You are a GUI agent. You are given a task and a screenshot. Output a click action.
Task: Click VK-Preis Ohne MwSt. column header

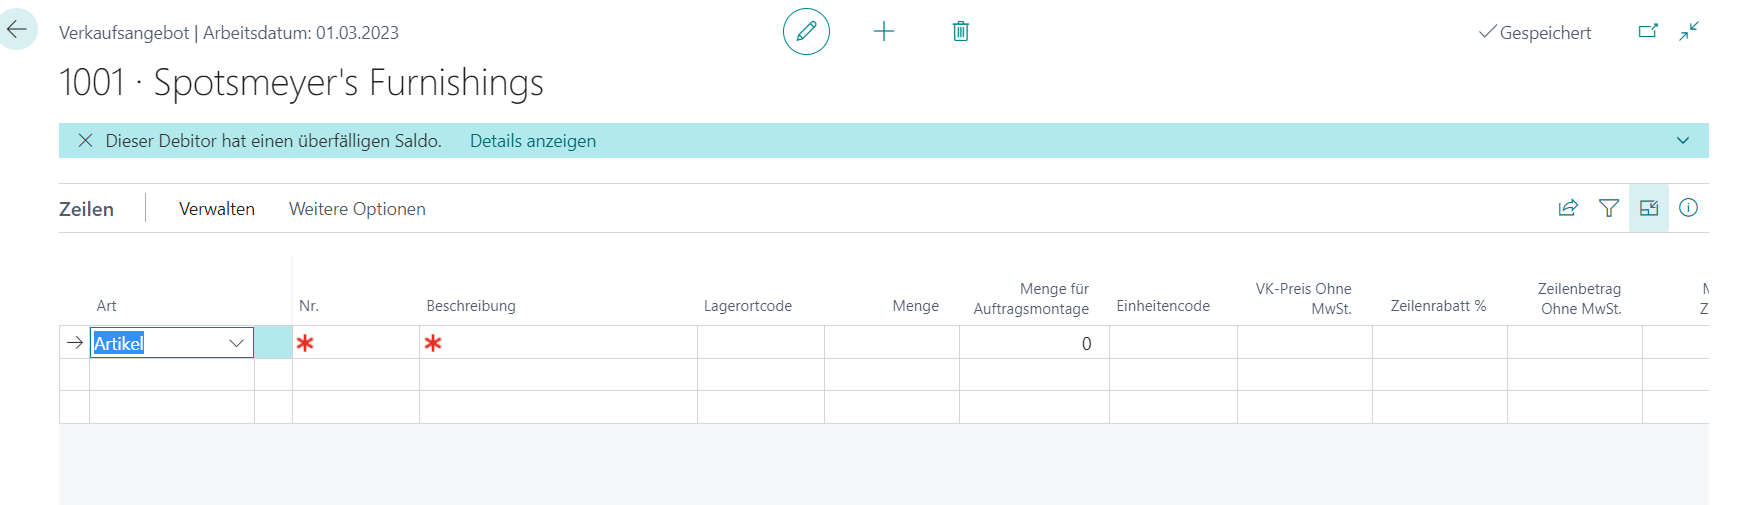click(x=1303, y=299)
